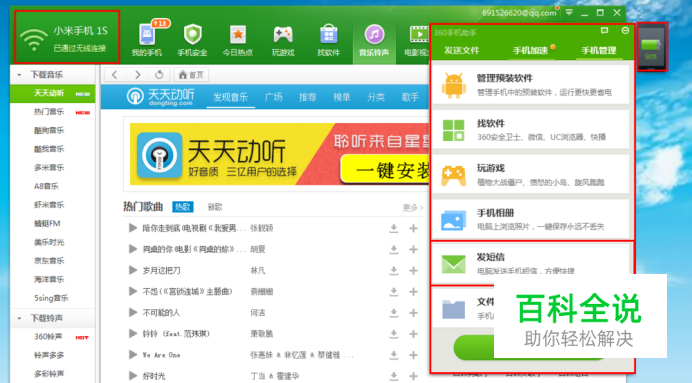Open the 分类 tab
The image size is (692, 383).
coord(376,97)
